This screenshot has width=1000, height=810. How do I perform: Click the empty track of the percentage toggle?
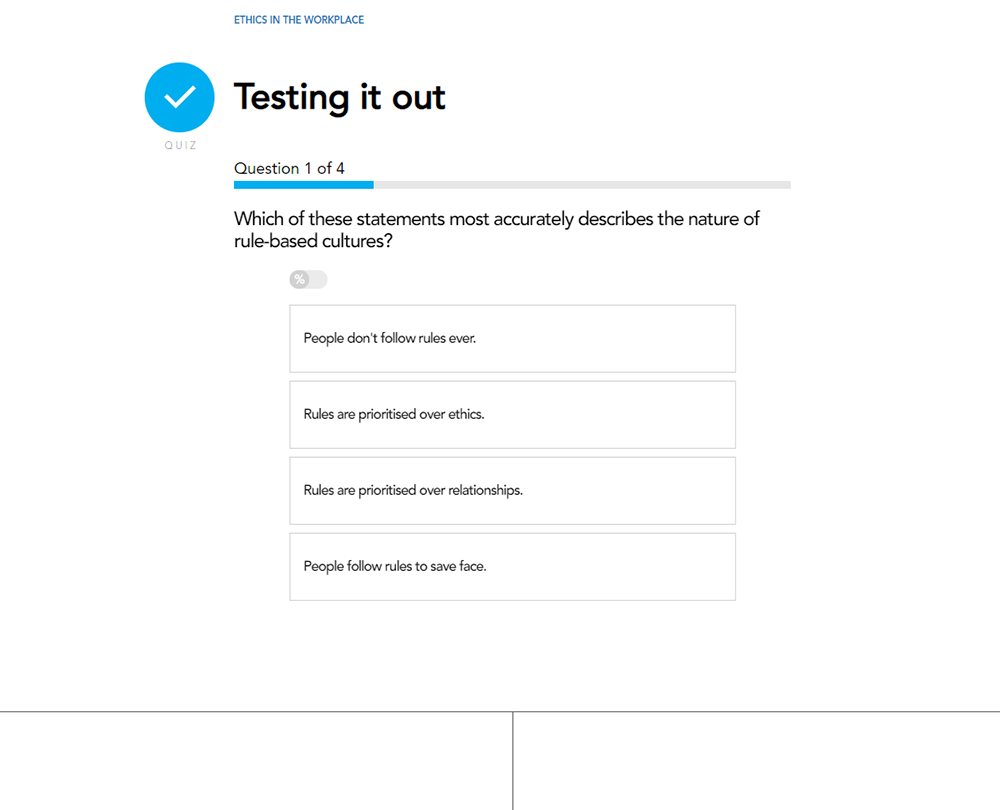(318, 280)
